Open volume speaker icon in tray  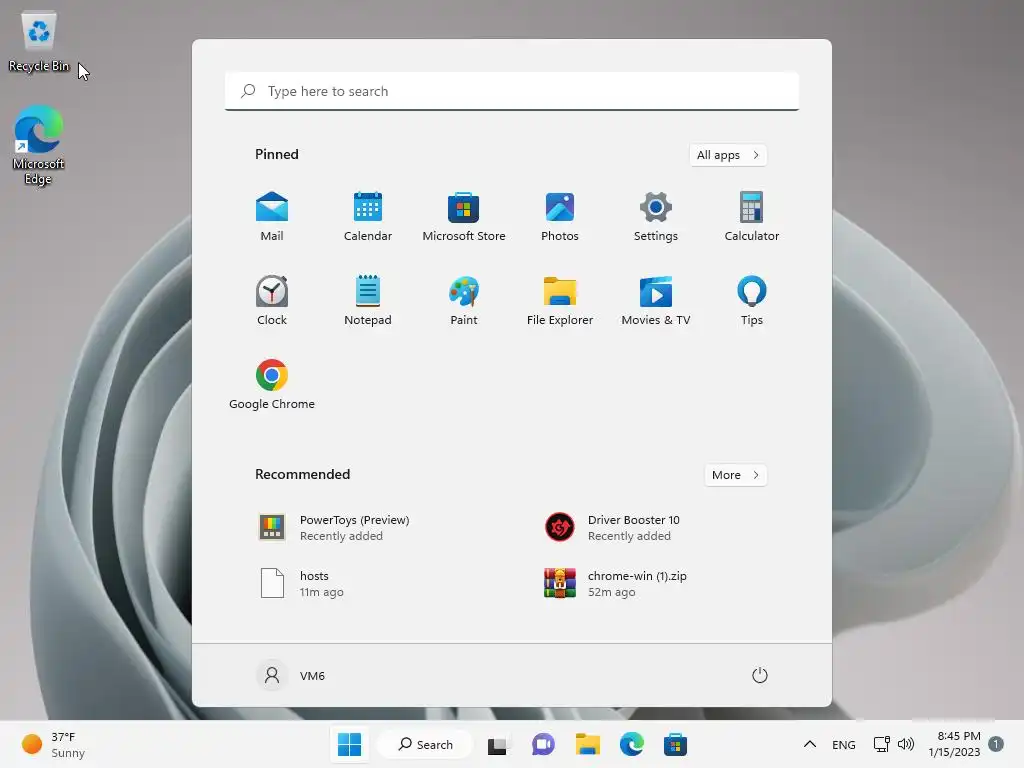click(906, 744)
